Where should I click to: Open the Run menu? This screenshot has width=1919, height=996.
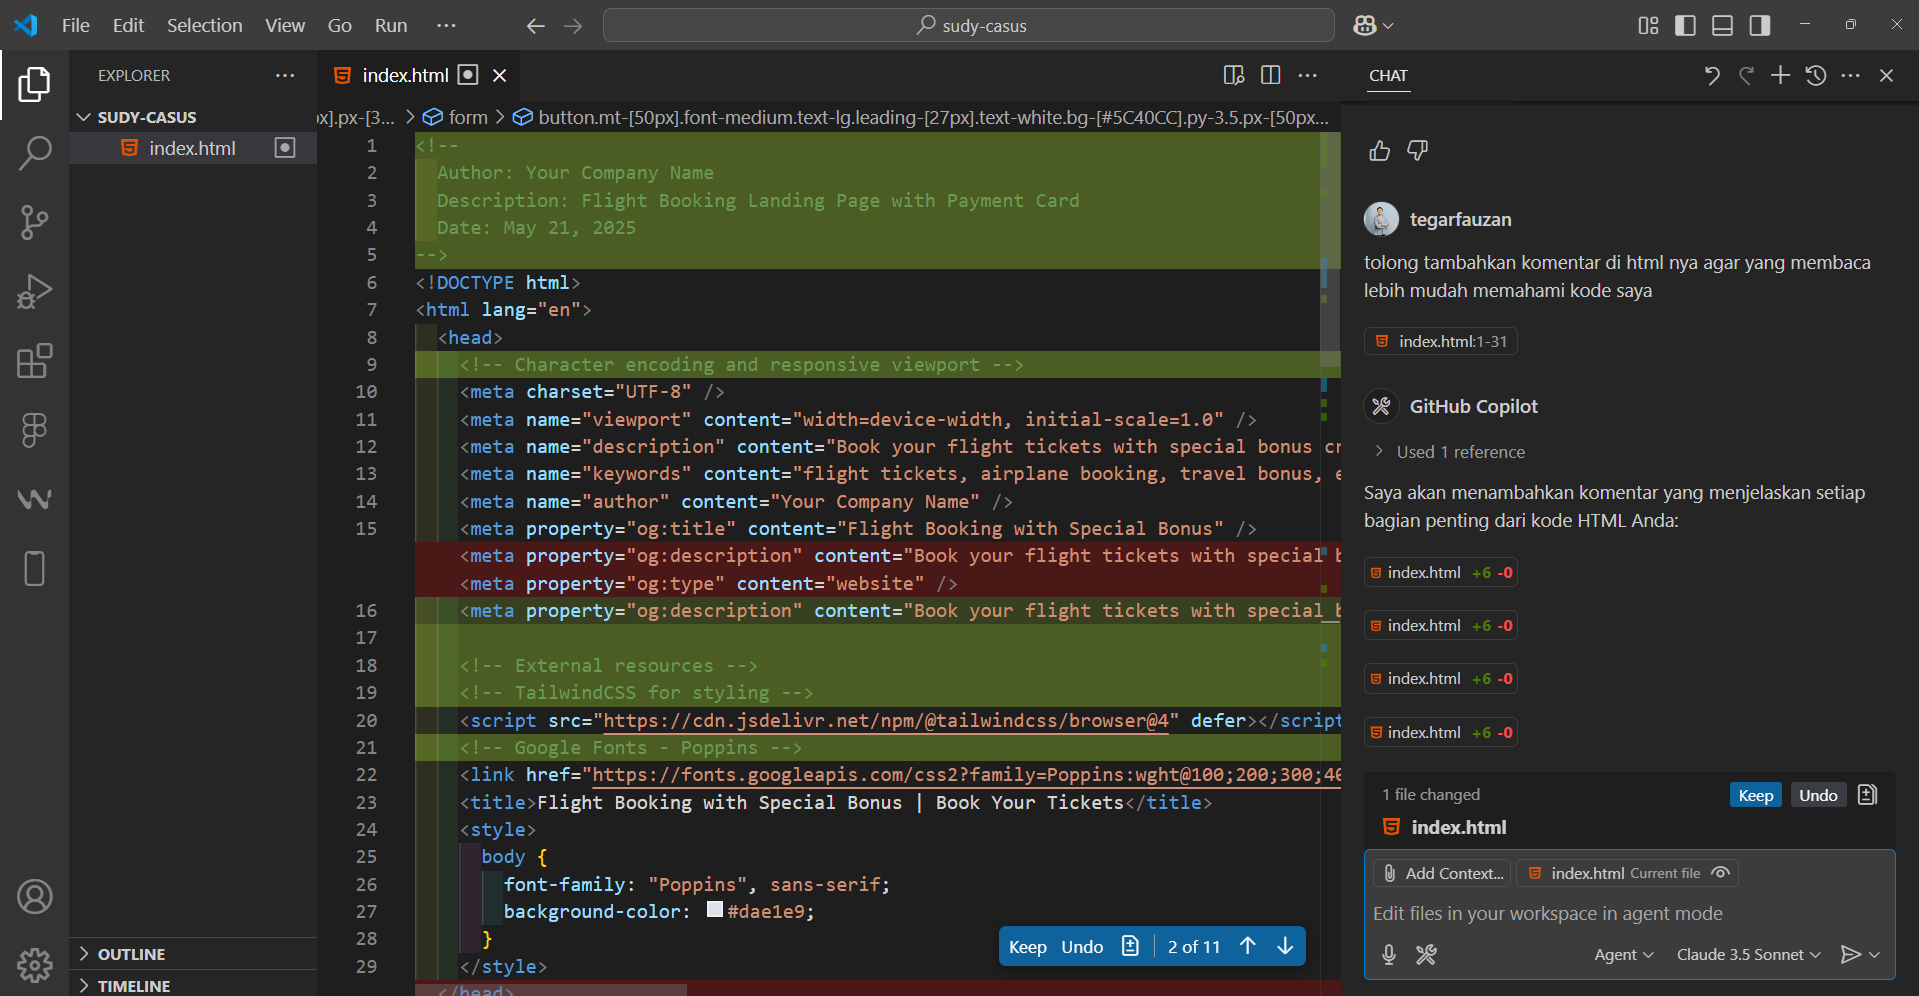coord(390,25)
